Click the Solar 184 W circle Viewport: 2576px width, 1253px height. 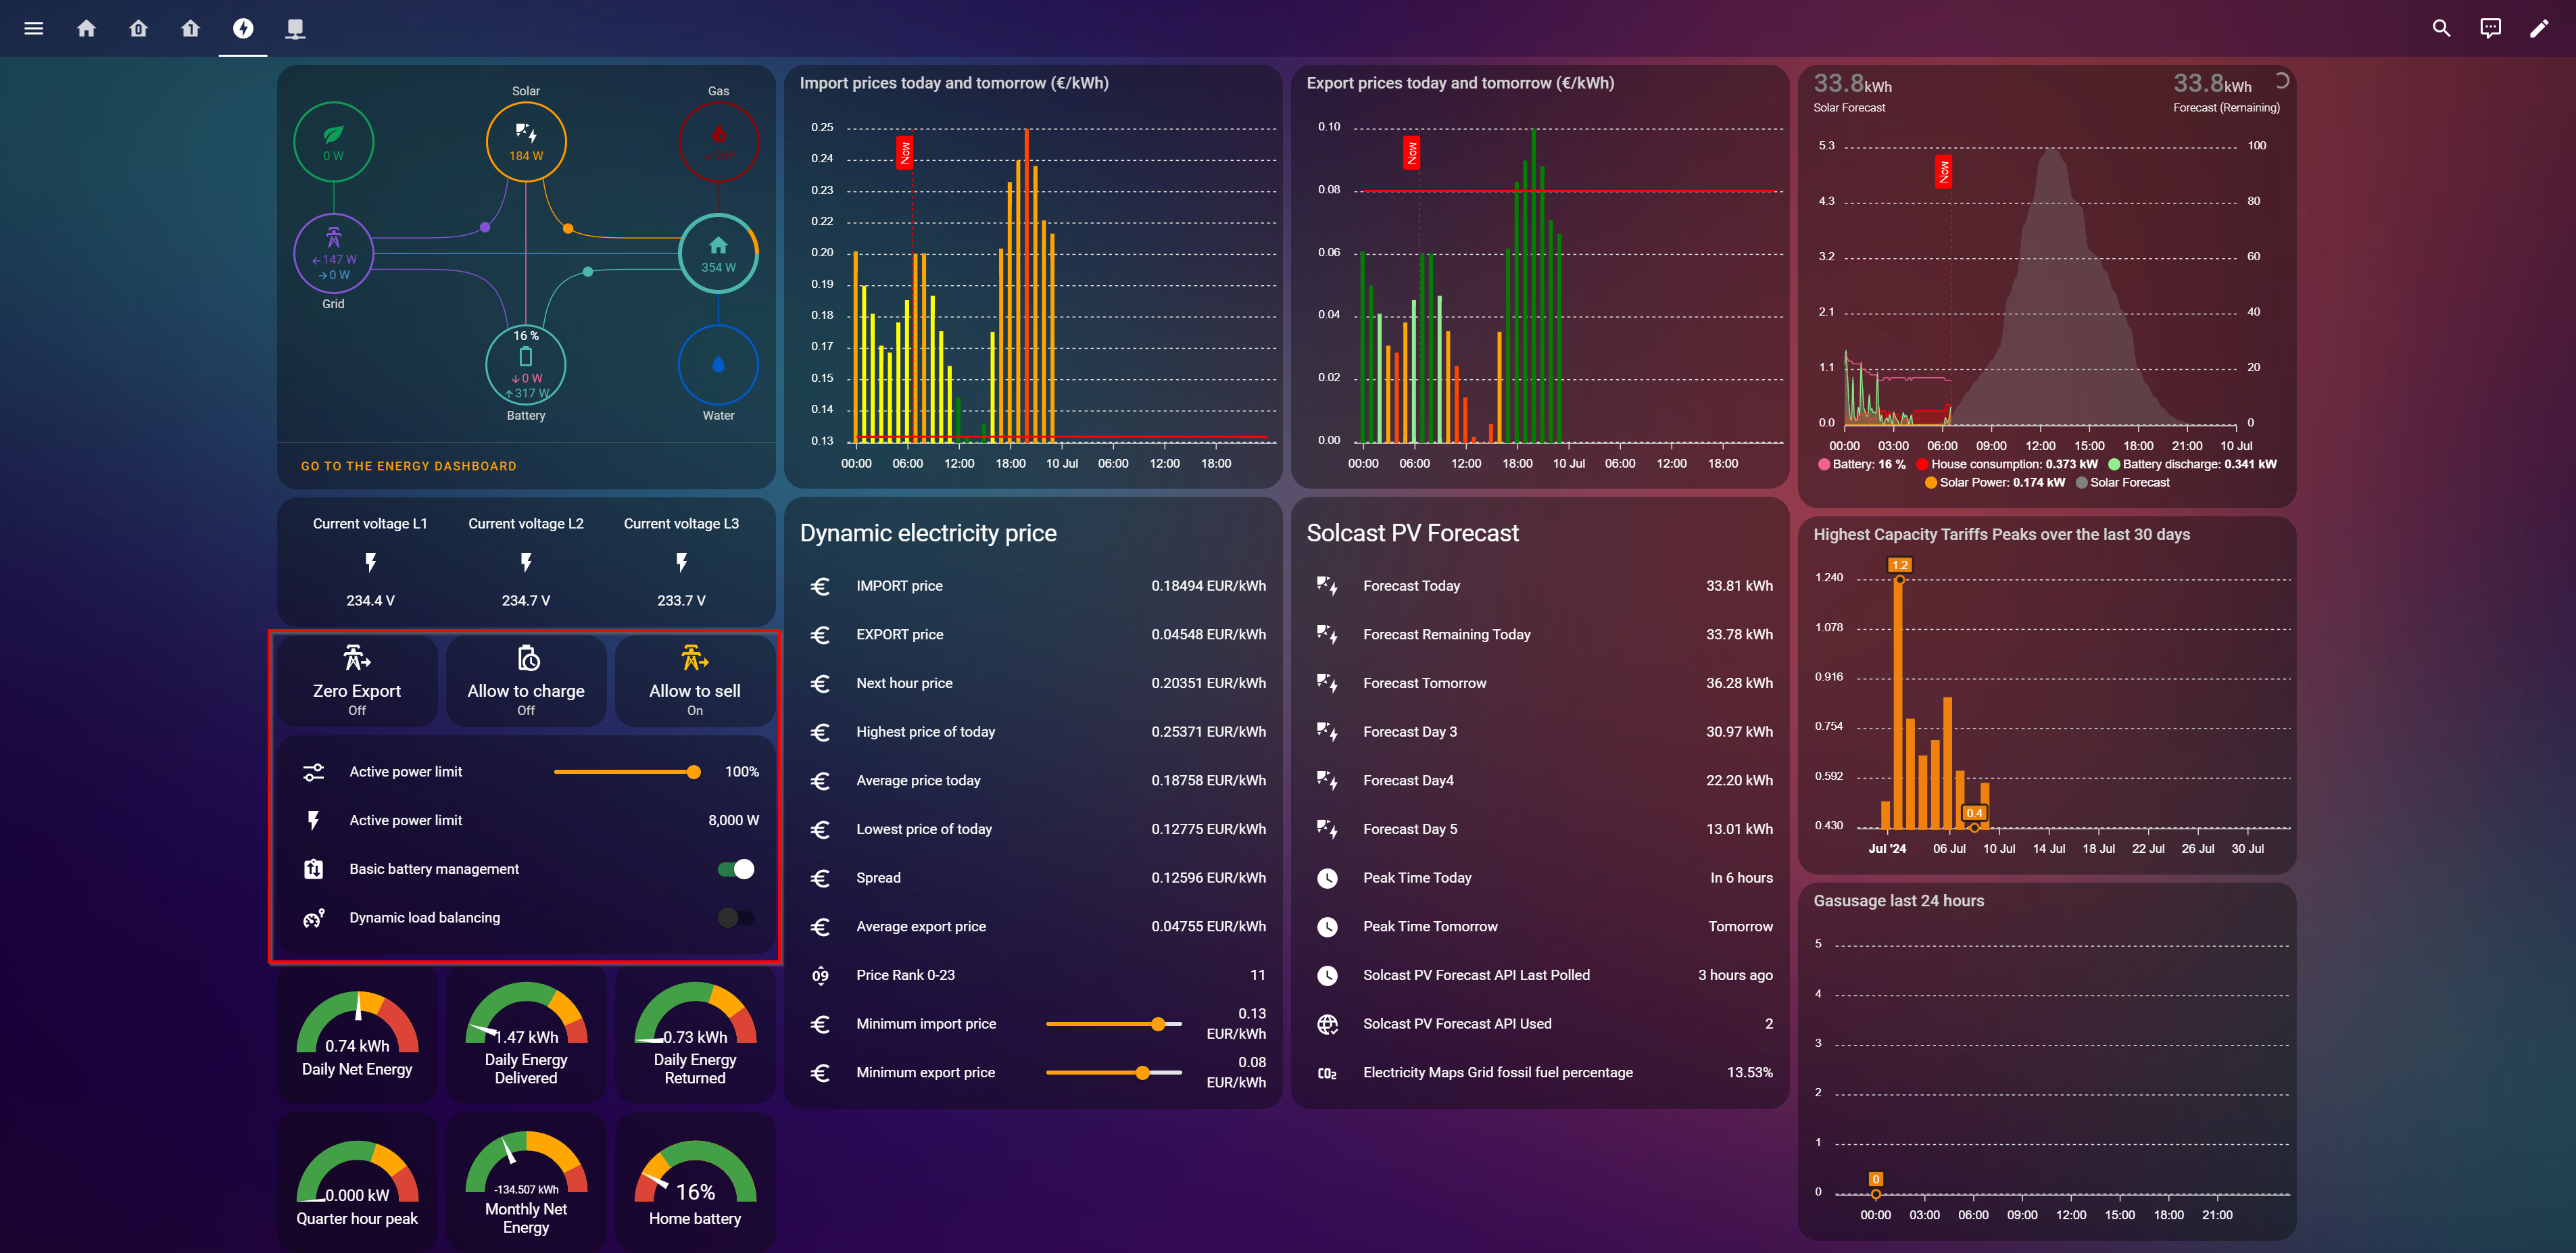tap(526, 142)
